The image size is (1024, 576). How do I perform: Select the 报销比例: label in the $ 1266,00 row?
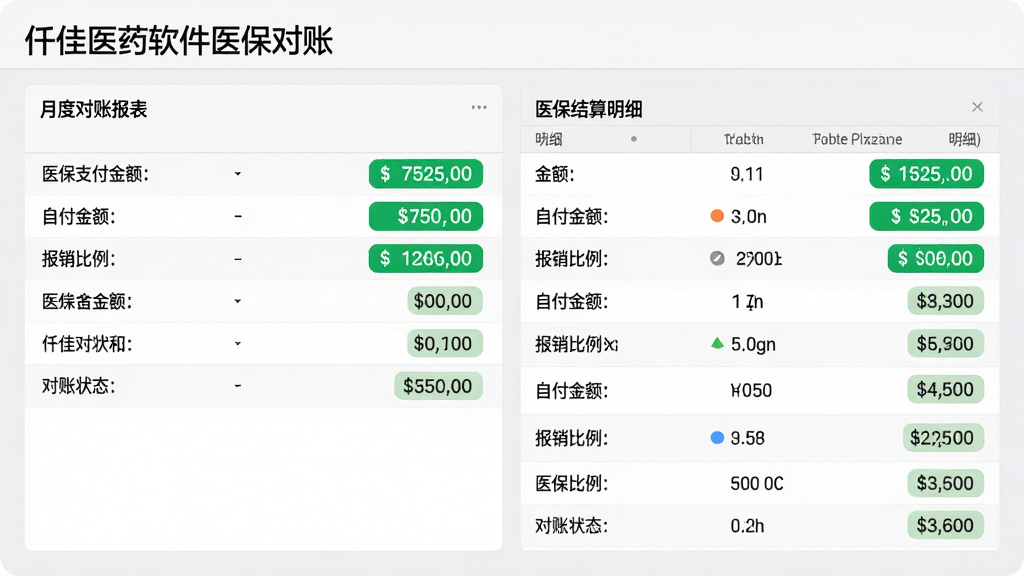coord(78,259)
